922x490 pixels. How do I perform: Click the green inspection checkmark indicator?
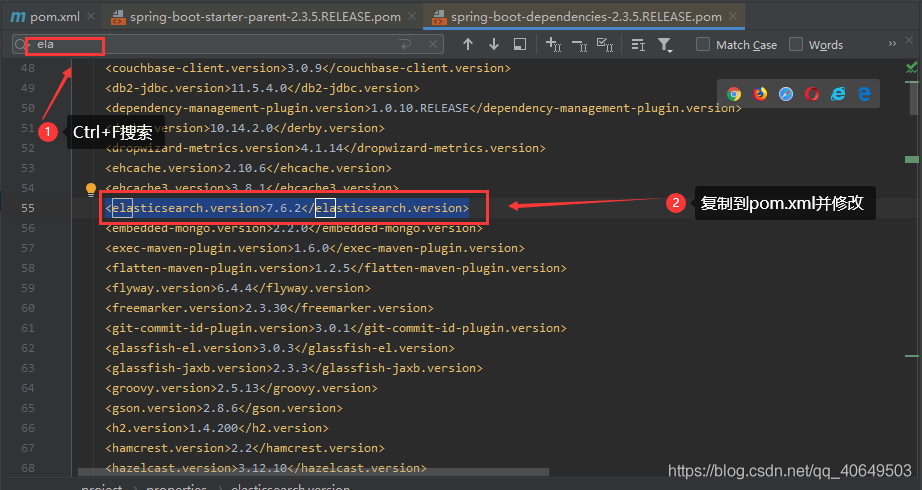point(911,68)
